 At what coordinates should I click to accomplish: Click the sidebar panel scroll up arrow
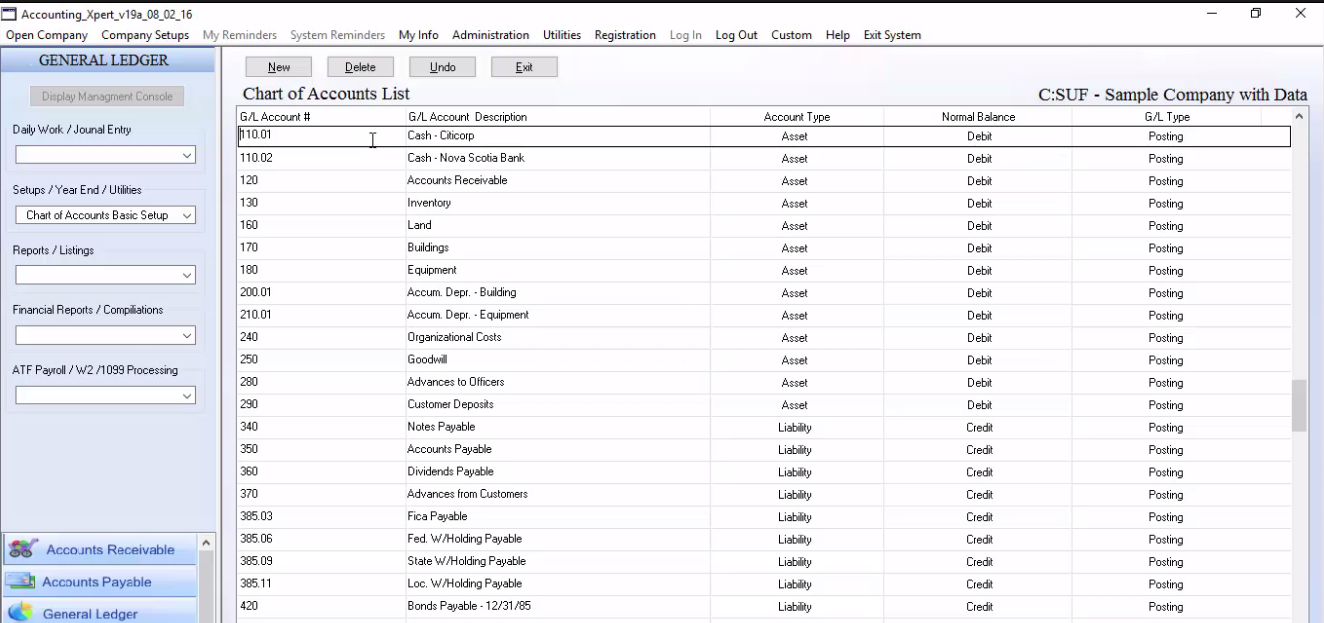point(205,541)
